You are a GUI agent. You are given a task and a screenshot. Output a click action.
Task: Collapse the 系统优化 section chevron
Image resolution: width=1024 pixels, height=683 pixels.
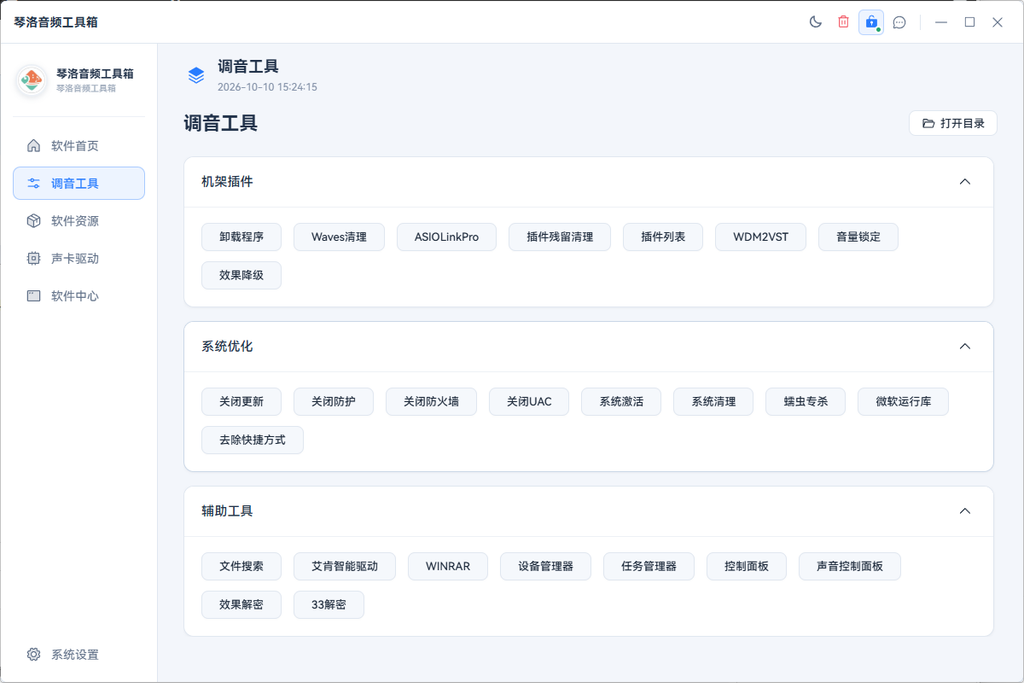click(965, 346)
